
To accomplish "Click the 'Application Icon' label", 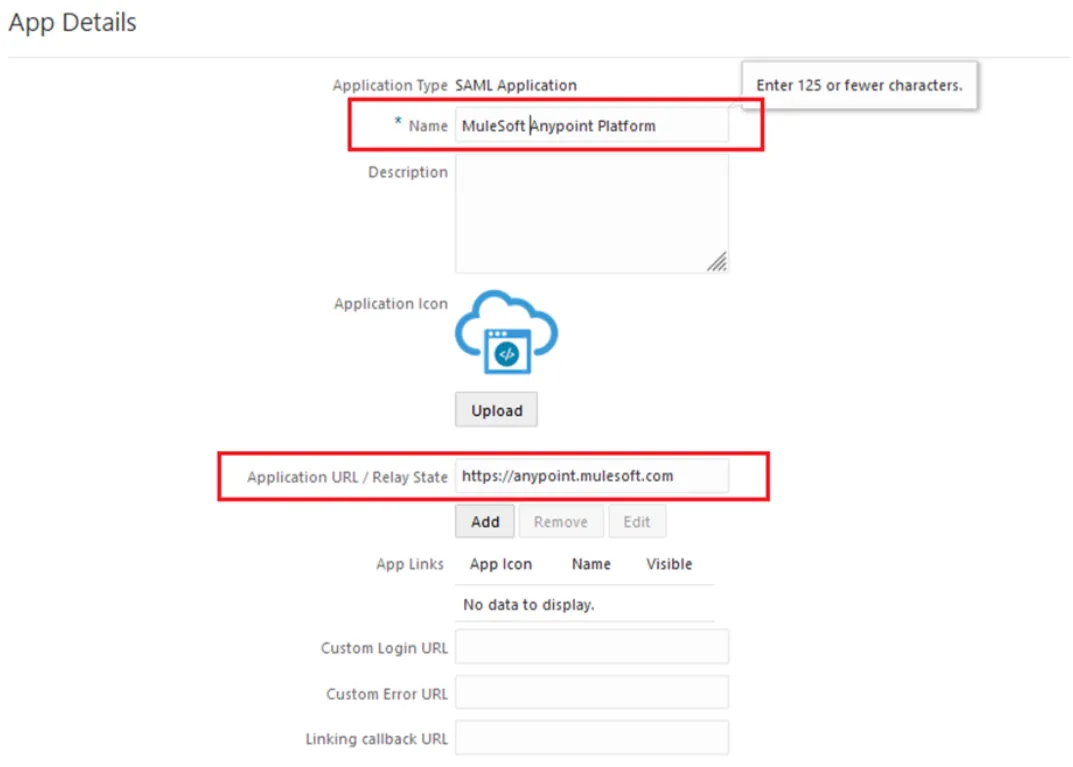I will click(391, 303).
